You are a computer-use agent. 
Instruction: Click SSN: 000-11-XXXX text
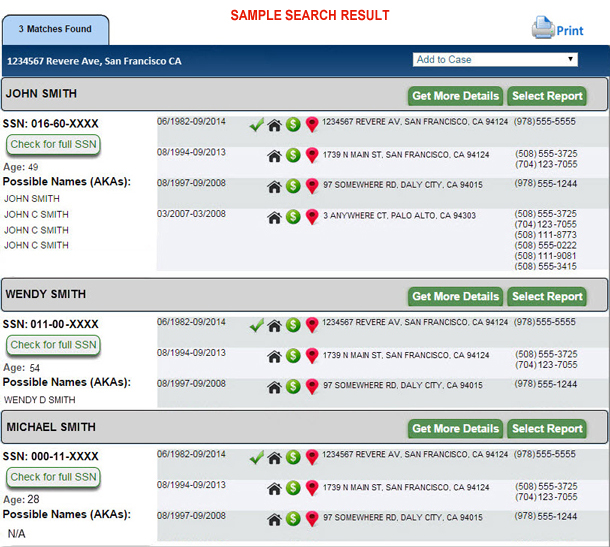pyautogui.click(x=51, y=456)
